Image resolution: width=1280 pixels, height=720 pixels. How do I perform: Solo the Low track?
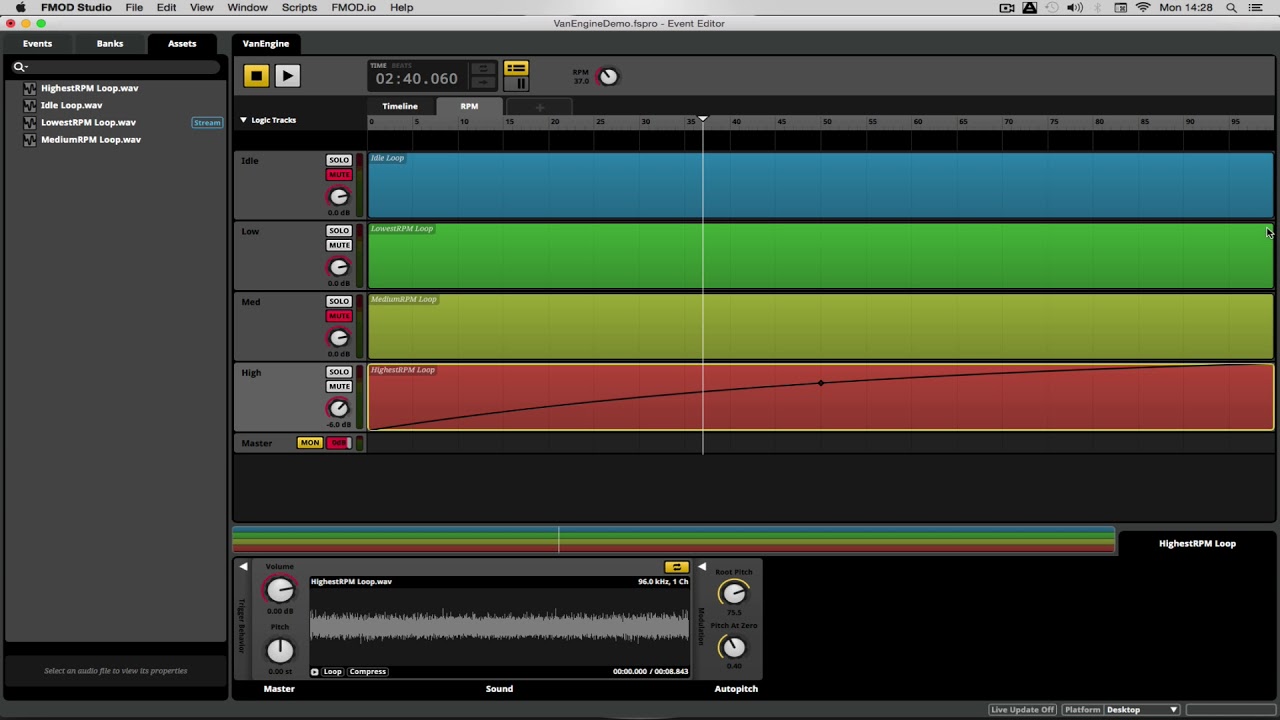click(x=339, y=231)
